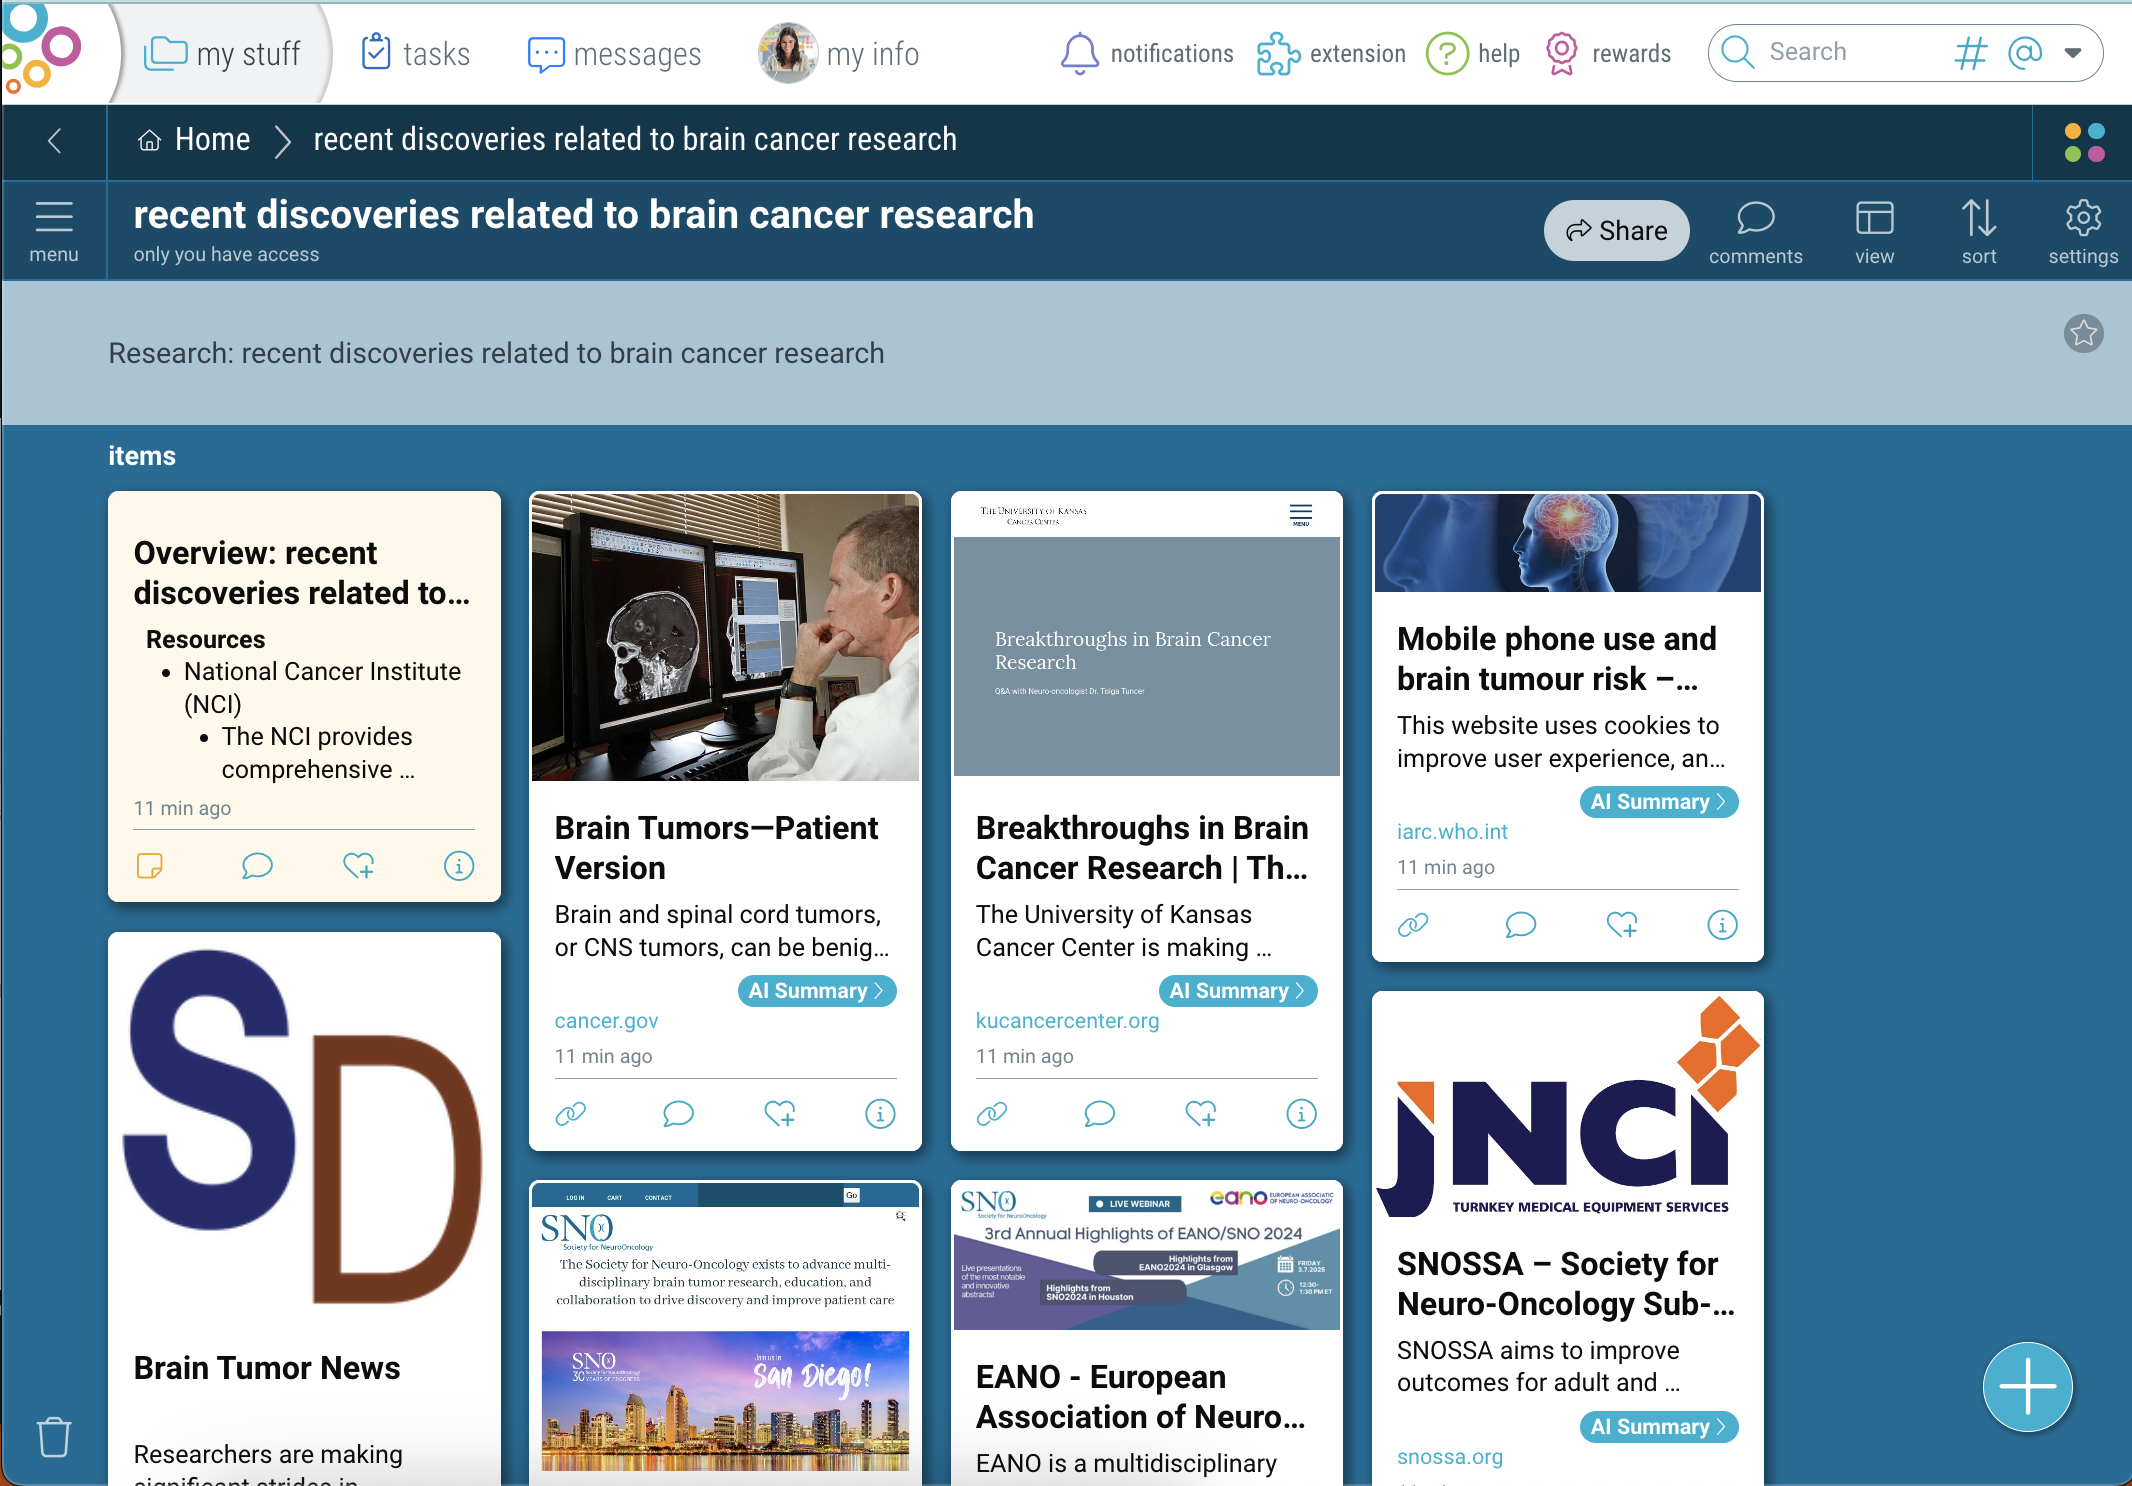The image size is (2132, 1486).
Task: Select the hashtag search filter
Action: coord(1970,53)
